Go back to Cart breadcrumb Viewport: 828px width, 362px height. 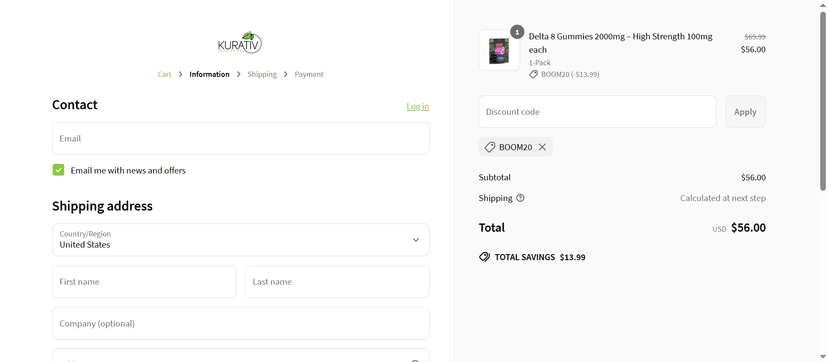click(164, 74)
